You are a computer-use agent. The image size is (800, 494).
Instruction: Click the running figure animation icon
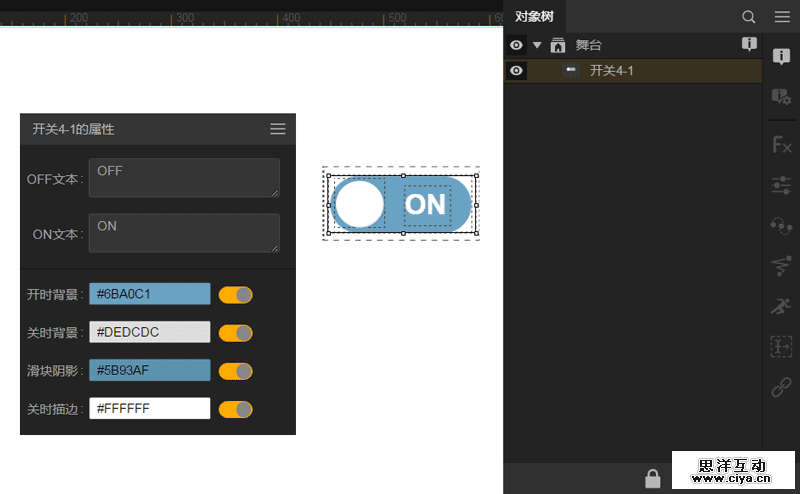(x=782, y=307)
